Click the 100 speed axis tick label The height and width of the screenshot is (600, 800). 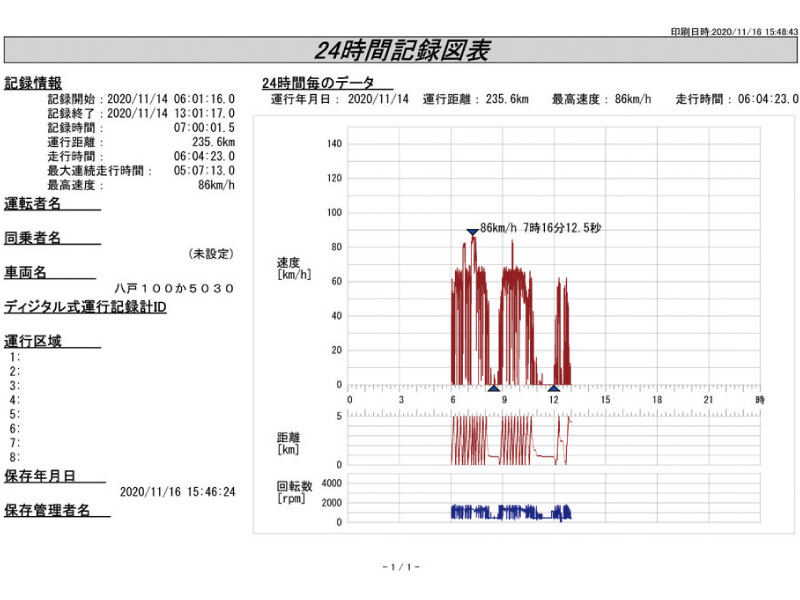334,212
